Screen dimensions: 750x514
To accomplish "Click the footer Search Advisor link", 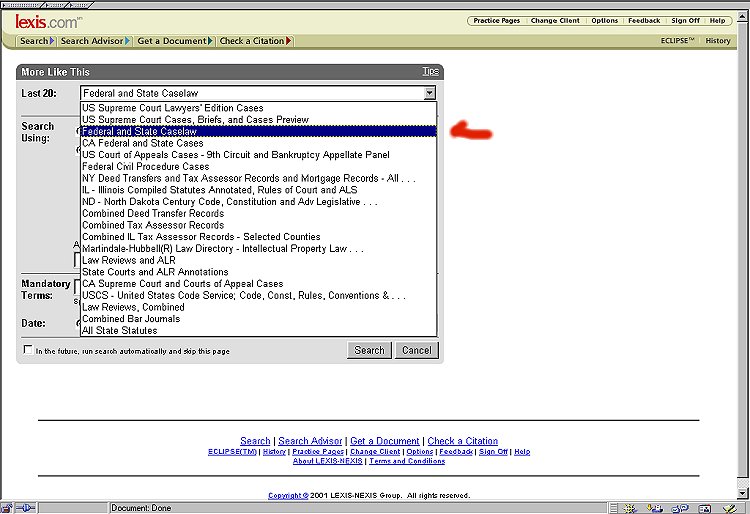I will [x=310, y=441].
